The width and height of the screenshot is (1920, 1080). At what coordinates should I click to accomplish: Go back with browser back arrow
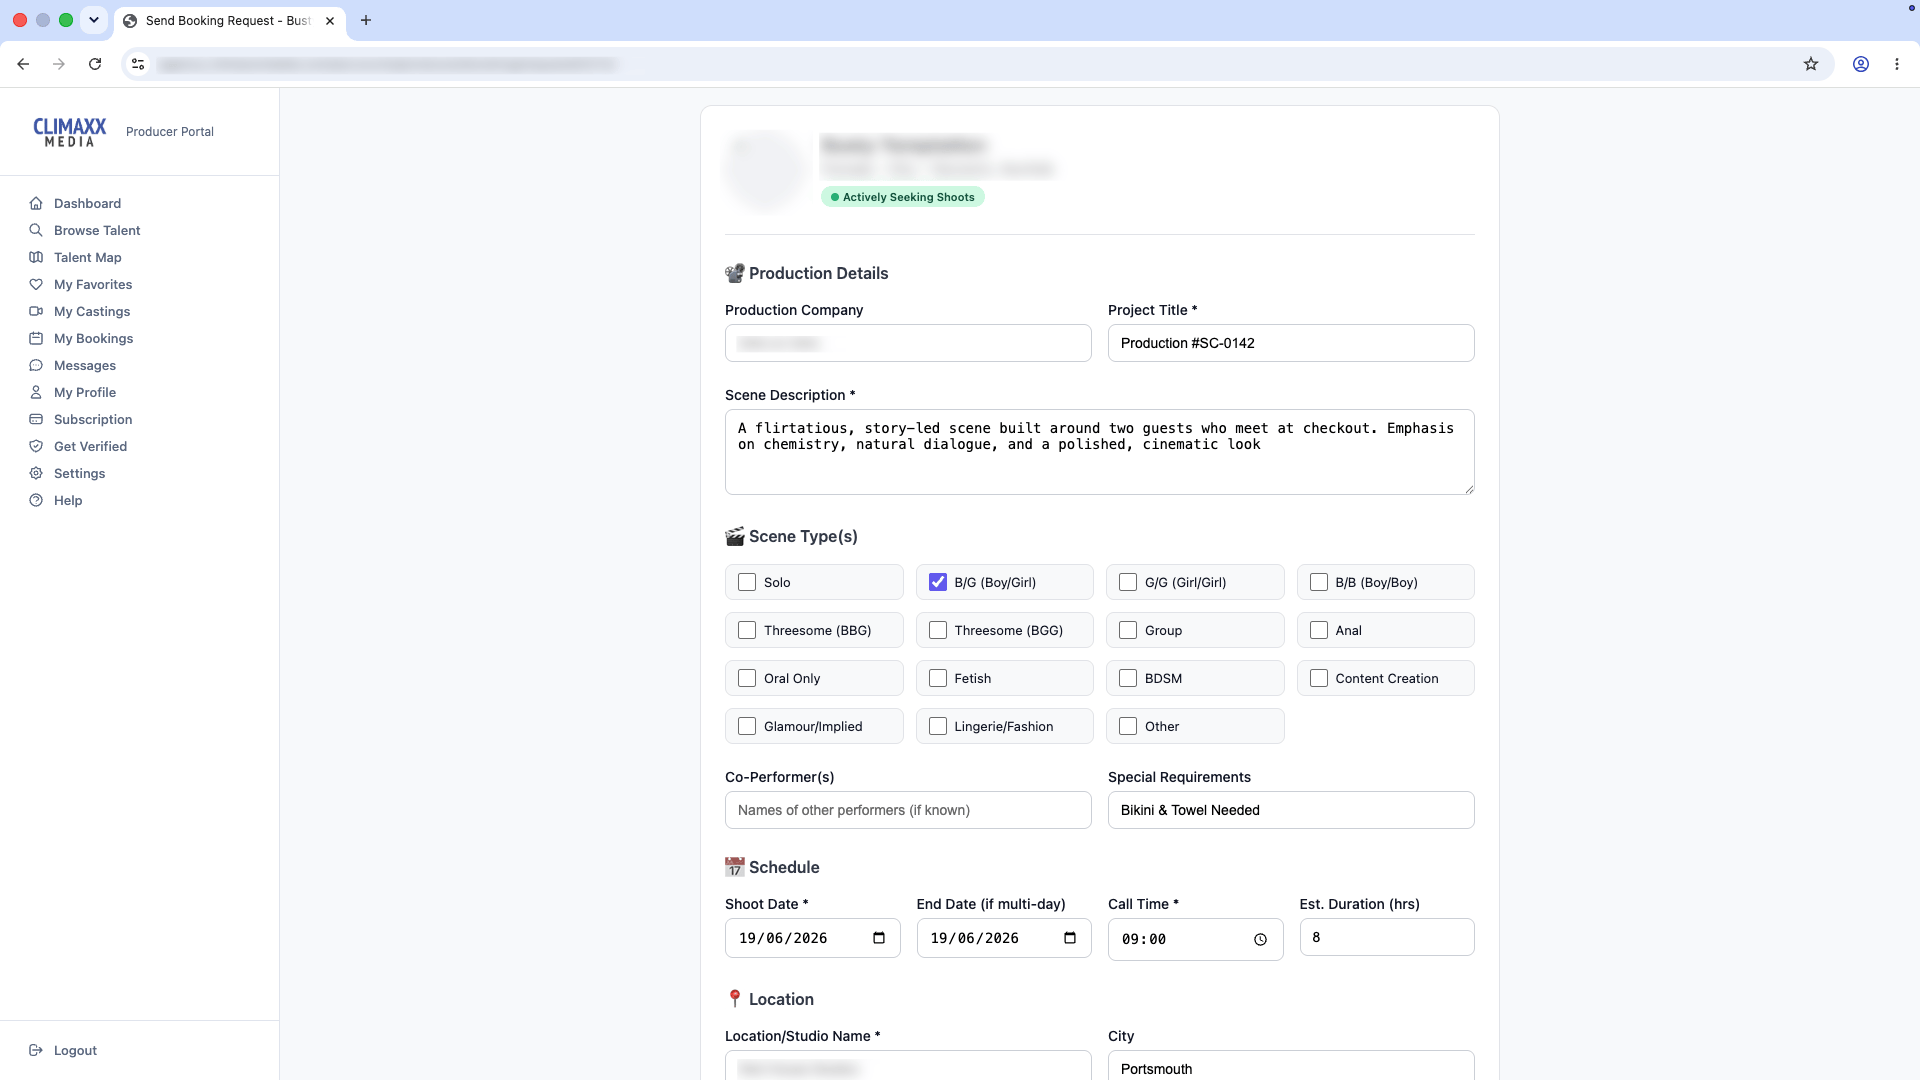click(x=23, y=64)
